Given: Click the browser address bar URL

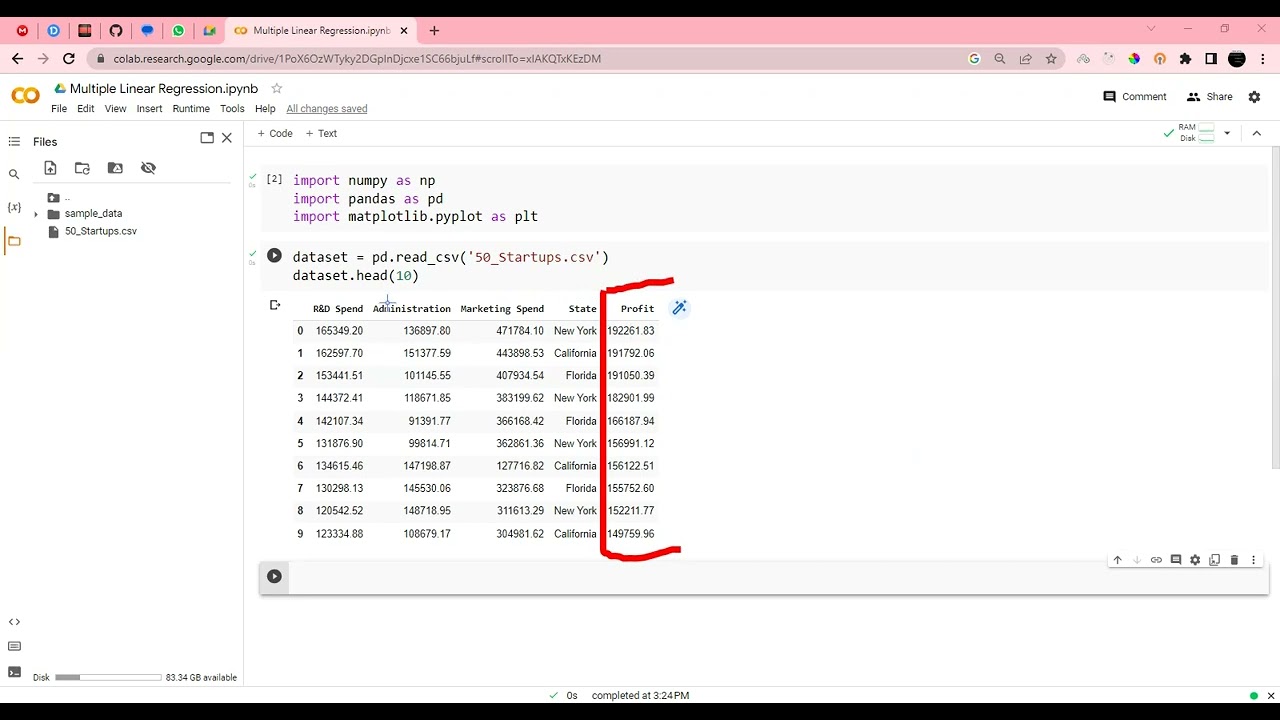Looking at the screenshot, I should (x=357, y=59).
